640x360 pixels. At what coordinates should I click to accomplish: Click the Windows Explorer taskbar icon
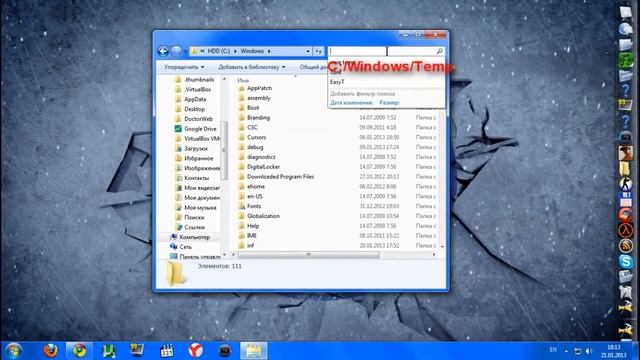tap(253, 351)
